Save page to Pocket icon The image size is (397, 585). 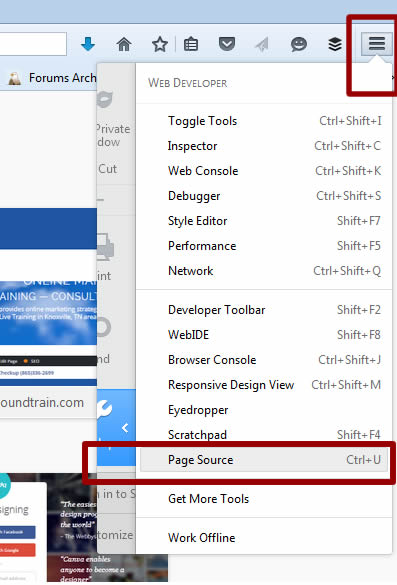pos(226,44)
